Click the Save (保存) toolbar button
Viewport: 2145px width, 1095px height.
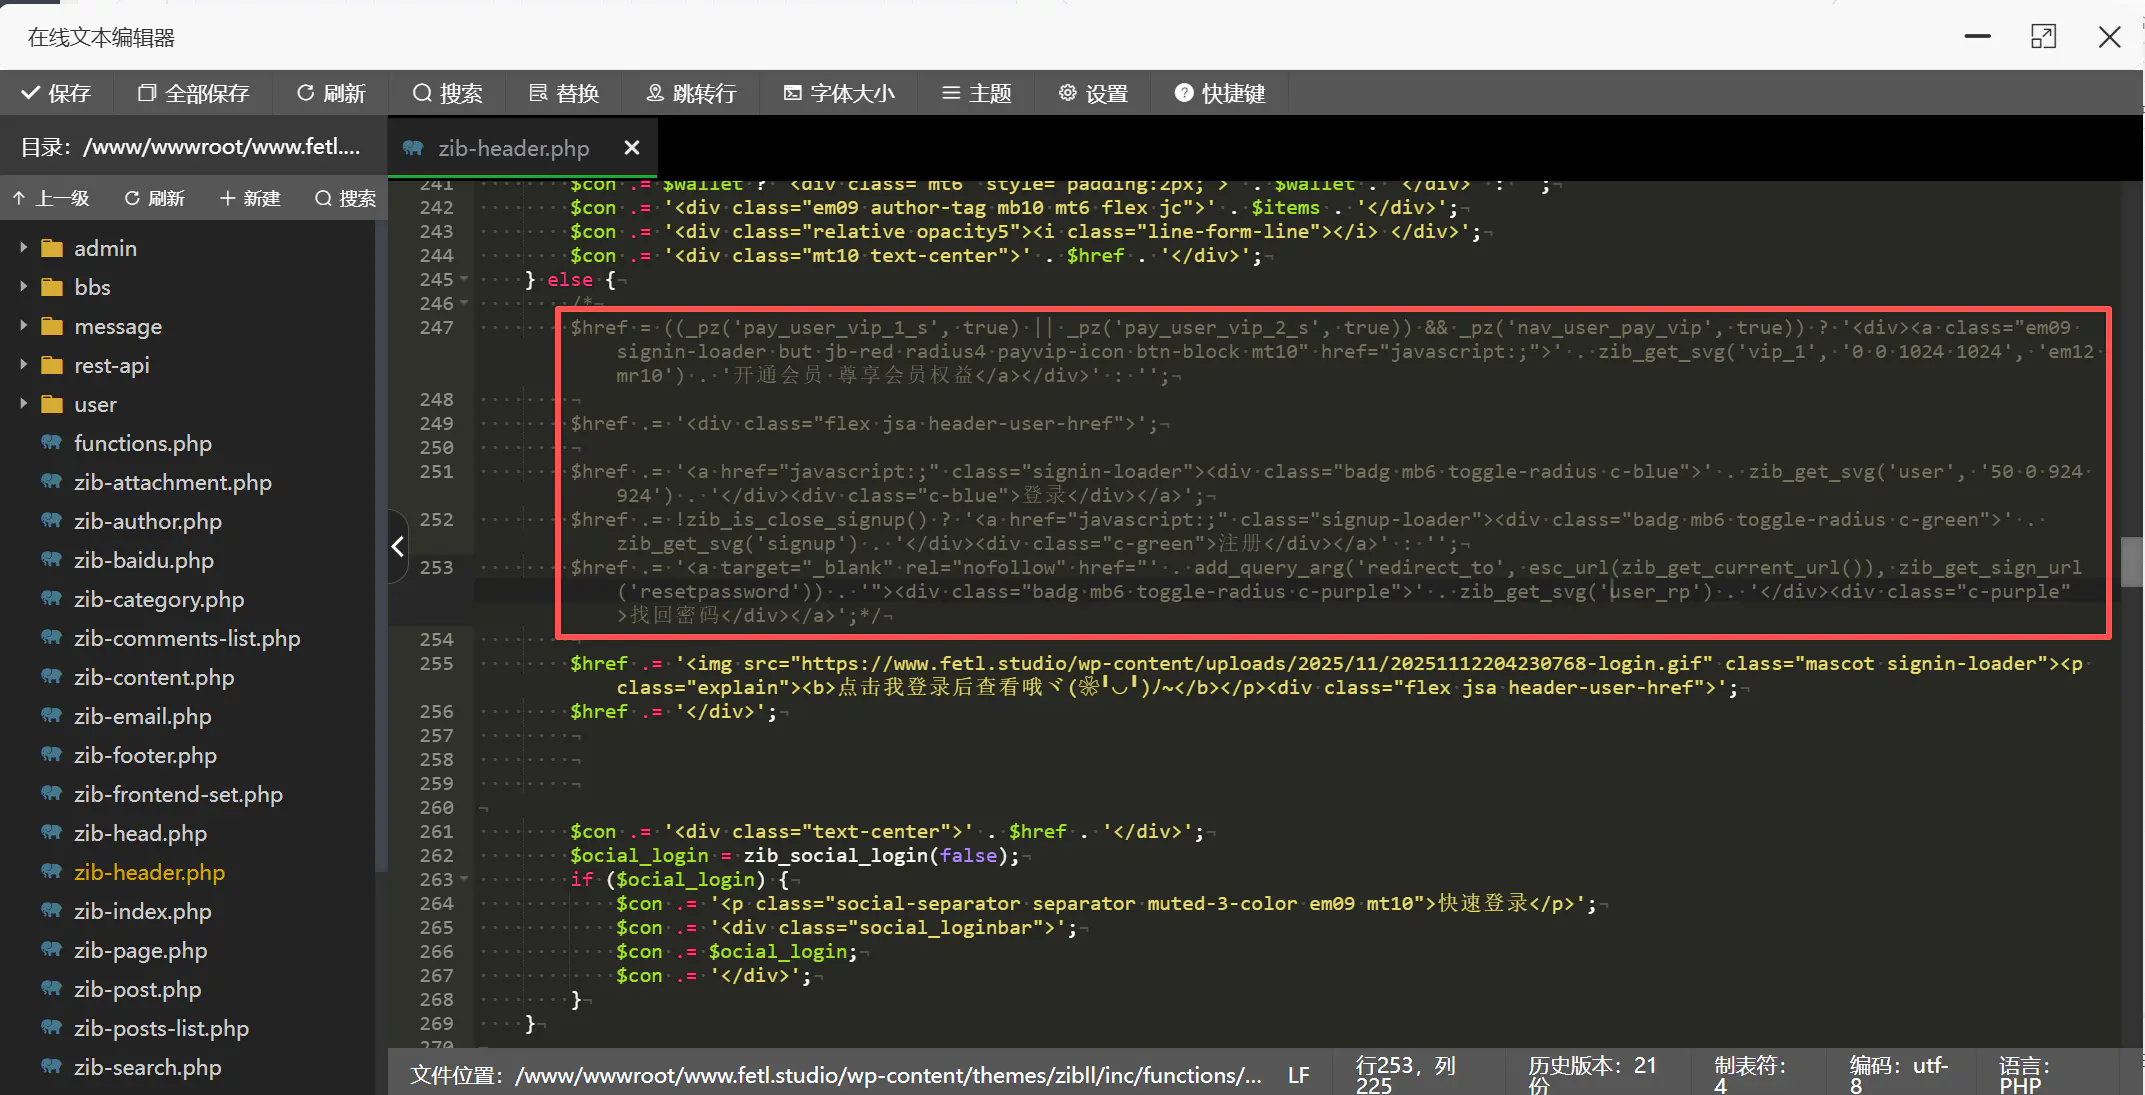tap(56, 93)
